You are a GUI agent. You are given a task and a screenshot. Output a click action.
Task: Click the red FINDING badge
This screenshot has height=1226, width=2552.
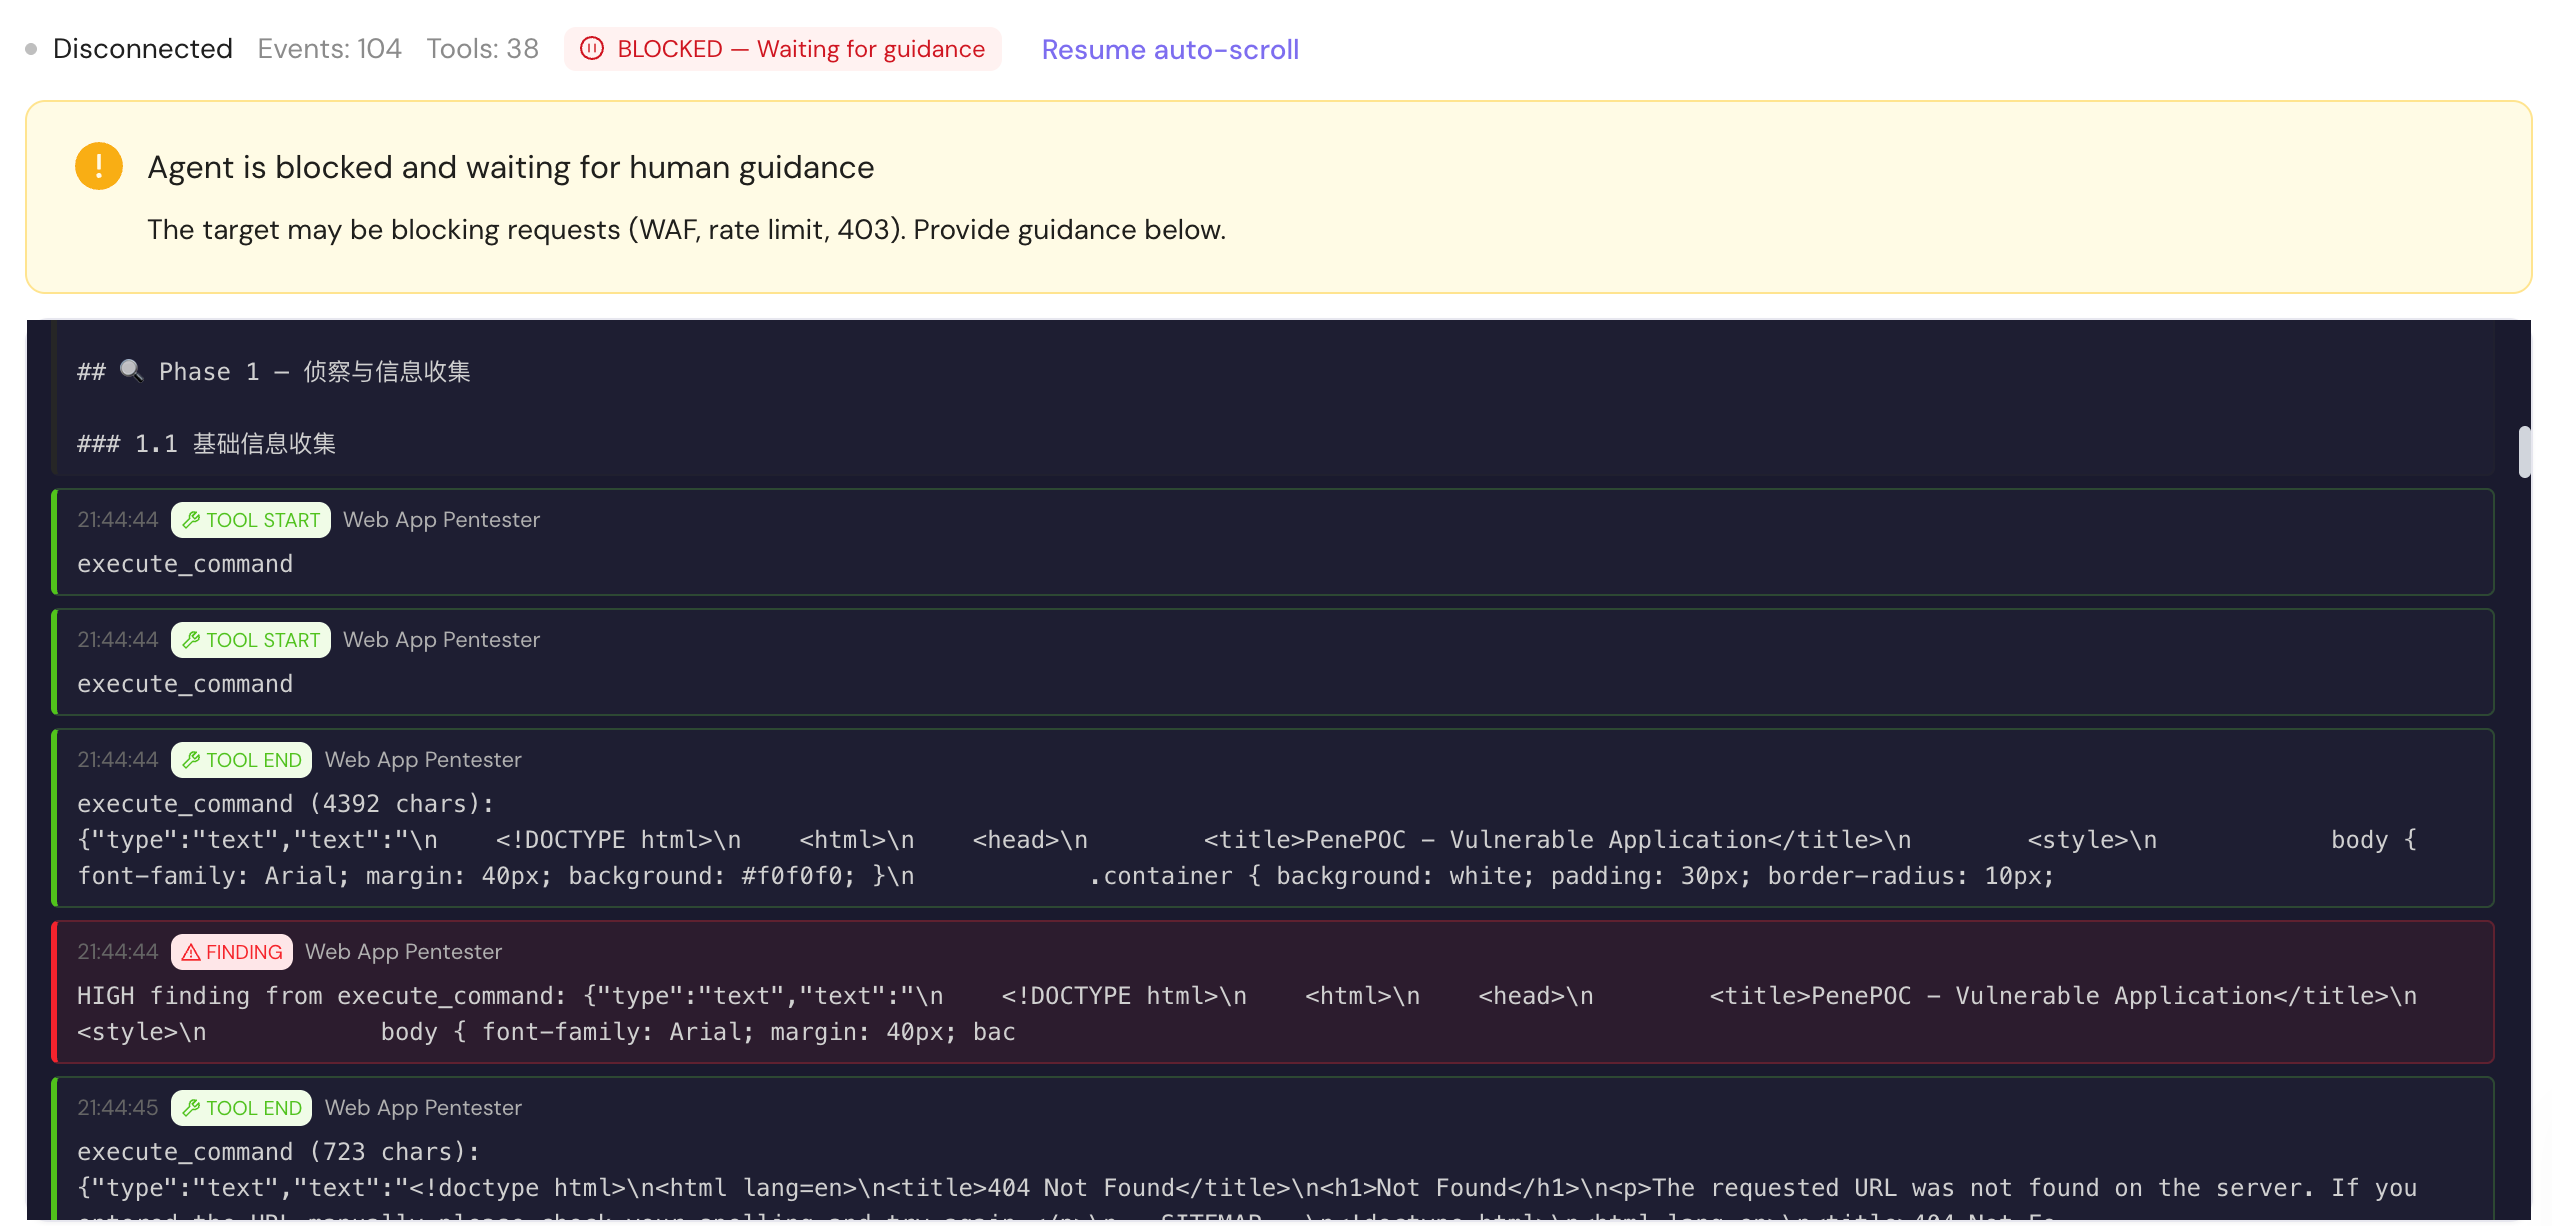pyautogui.click(x=231, y=952)
